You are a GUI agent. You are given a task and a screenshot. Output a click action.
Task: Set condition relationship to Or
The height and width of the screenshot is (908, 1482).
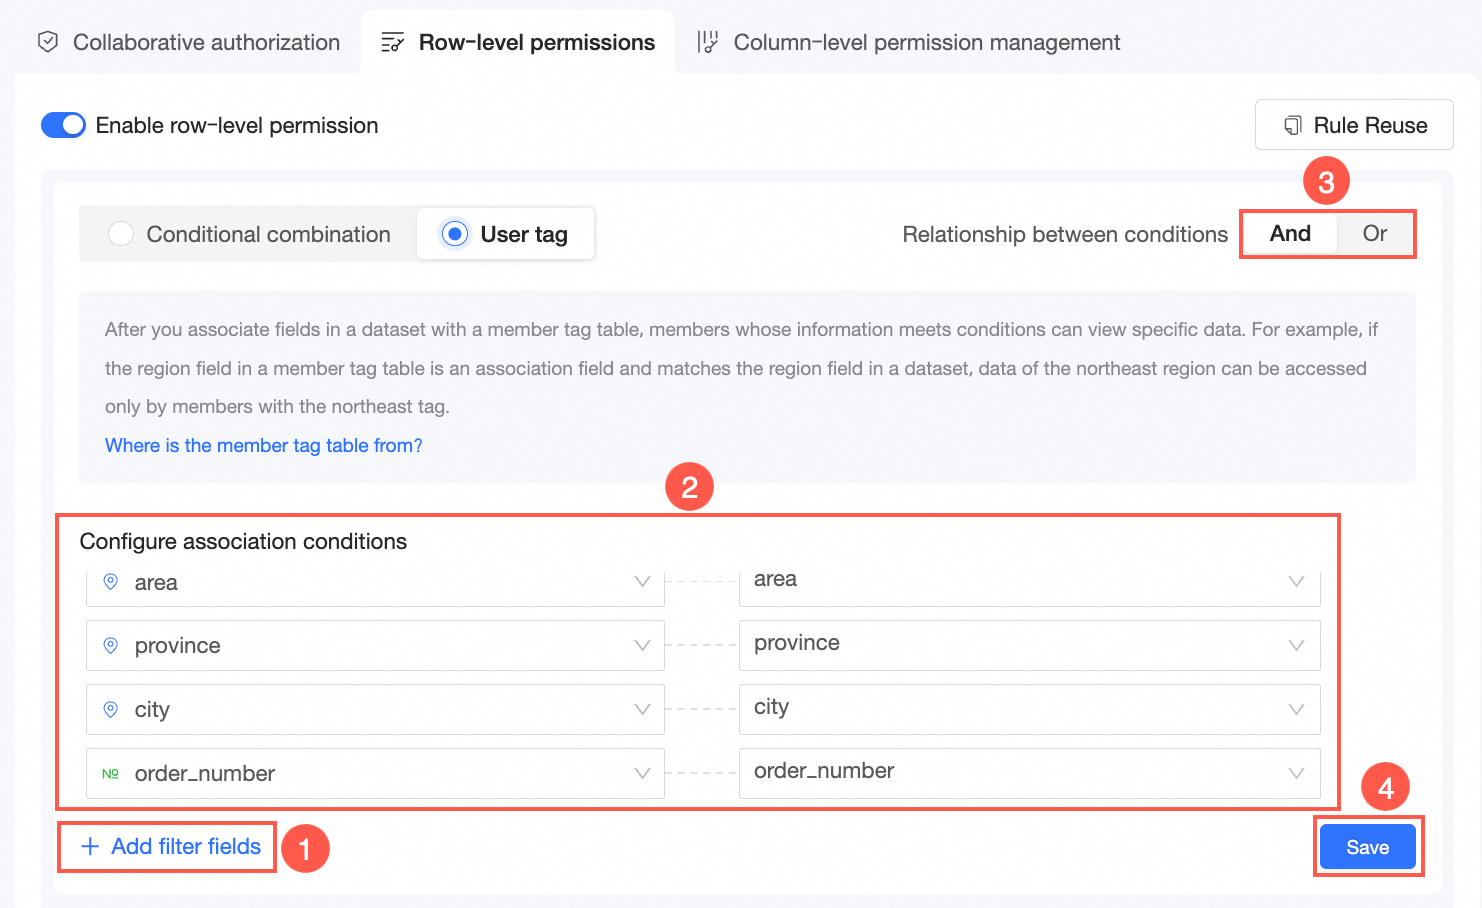point(1374,234)
